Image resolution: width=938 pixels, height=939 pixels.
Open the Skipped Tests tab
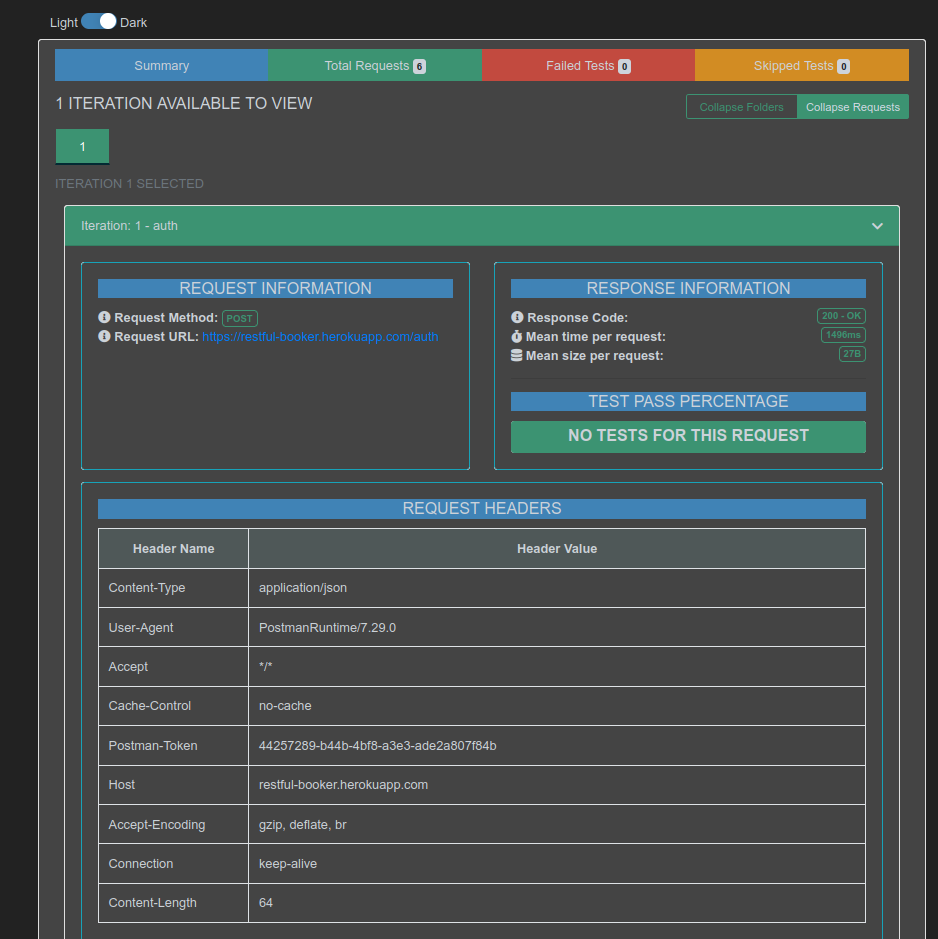(801, 65)
